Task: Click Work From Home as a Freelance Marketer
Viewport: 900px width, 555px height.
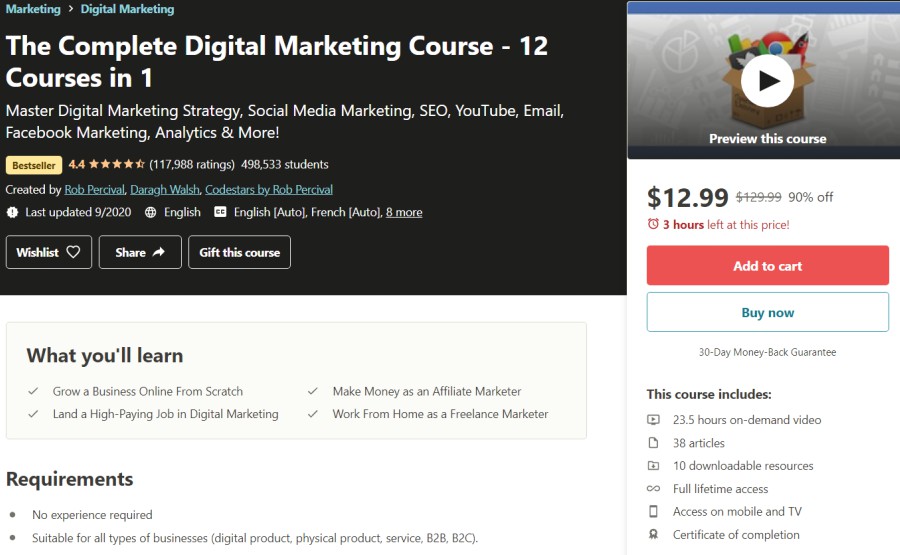Action: 440,414
